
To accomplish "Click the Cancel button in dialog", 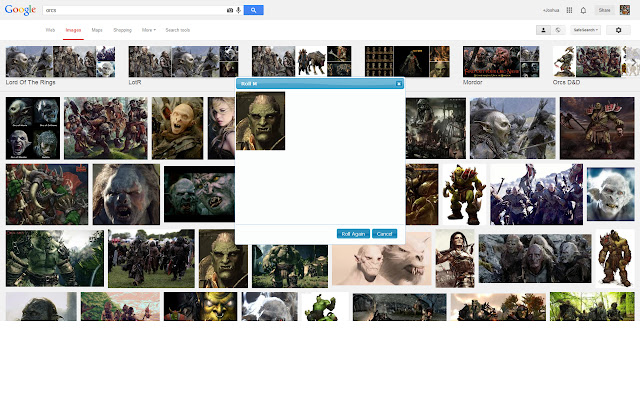I will 384,234.
